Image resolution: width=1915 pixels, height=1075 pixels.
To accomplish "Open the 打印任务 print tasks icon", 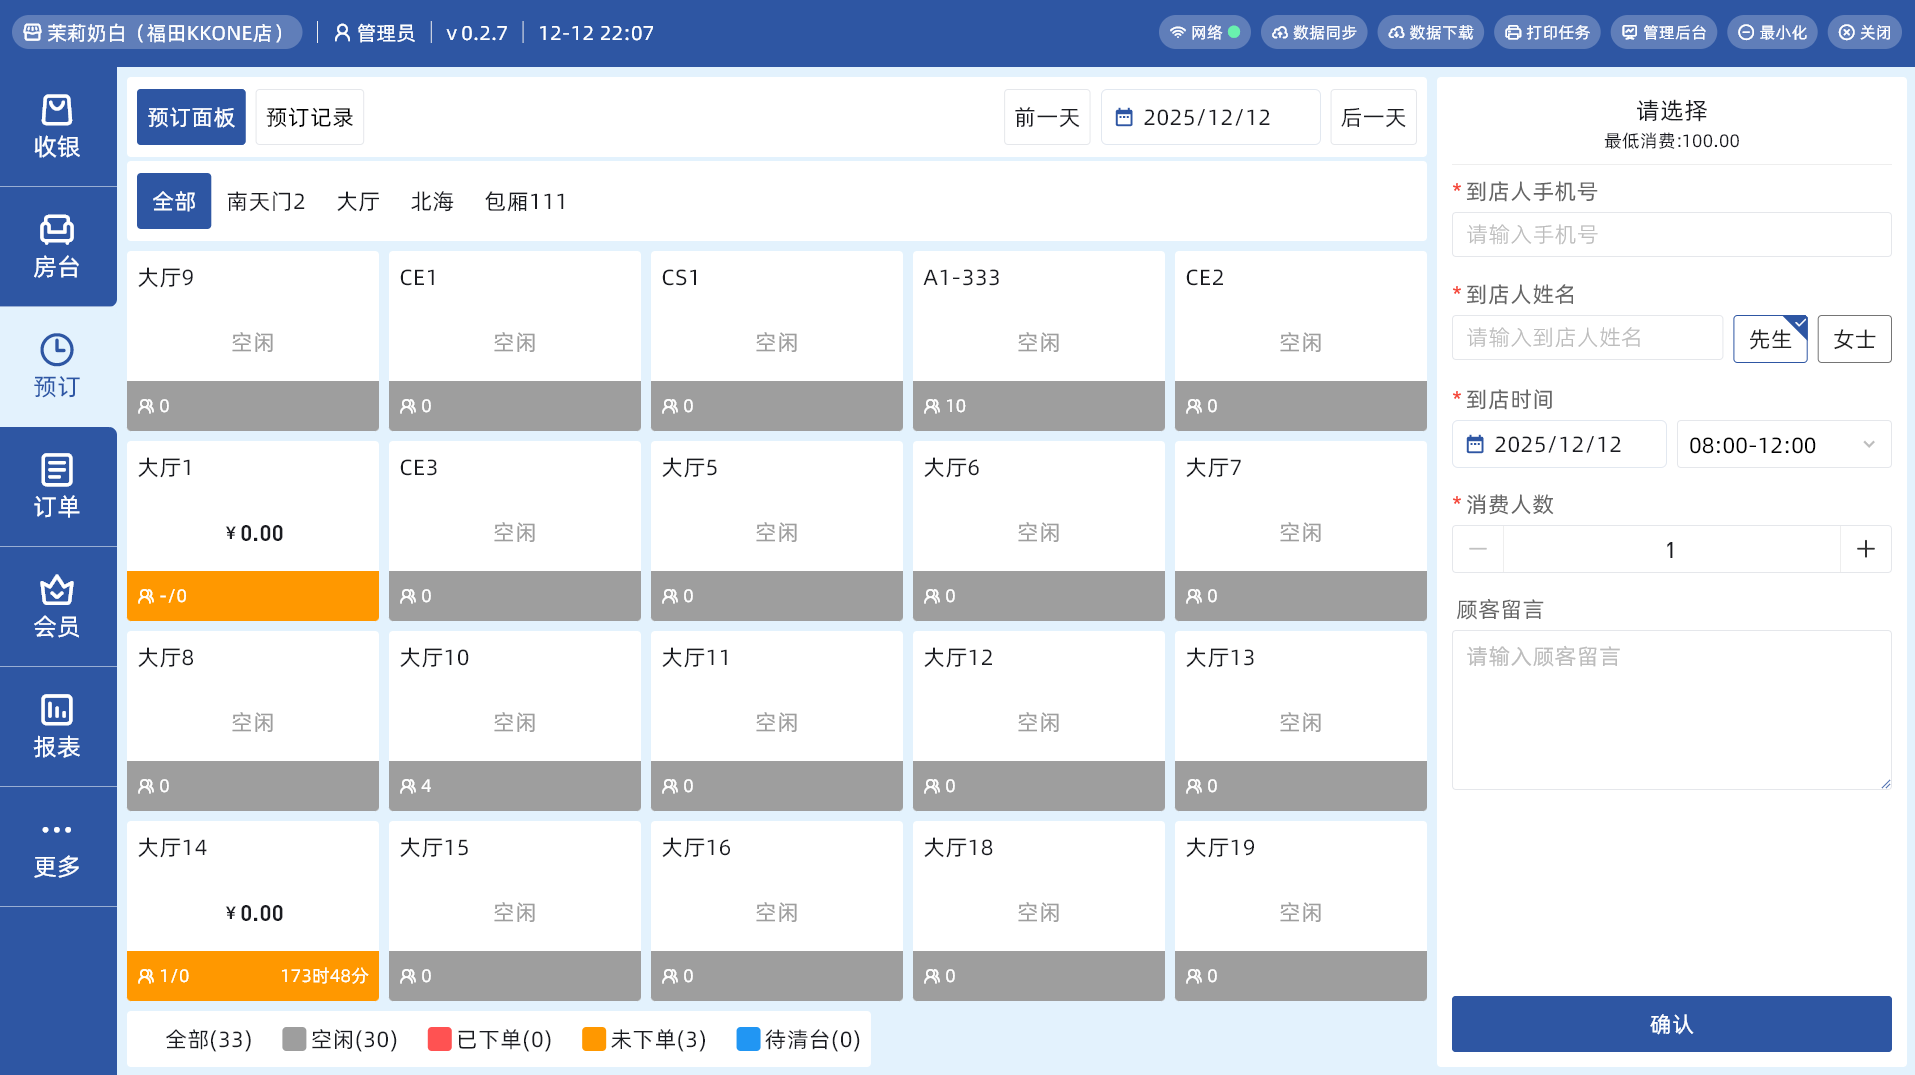I will pyautogui.click(x=1513, y=33).
